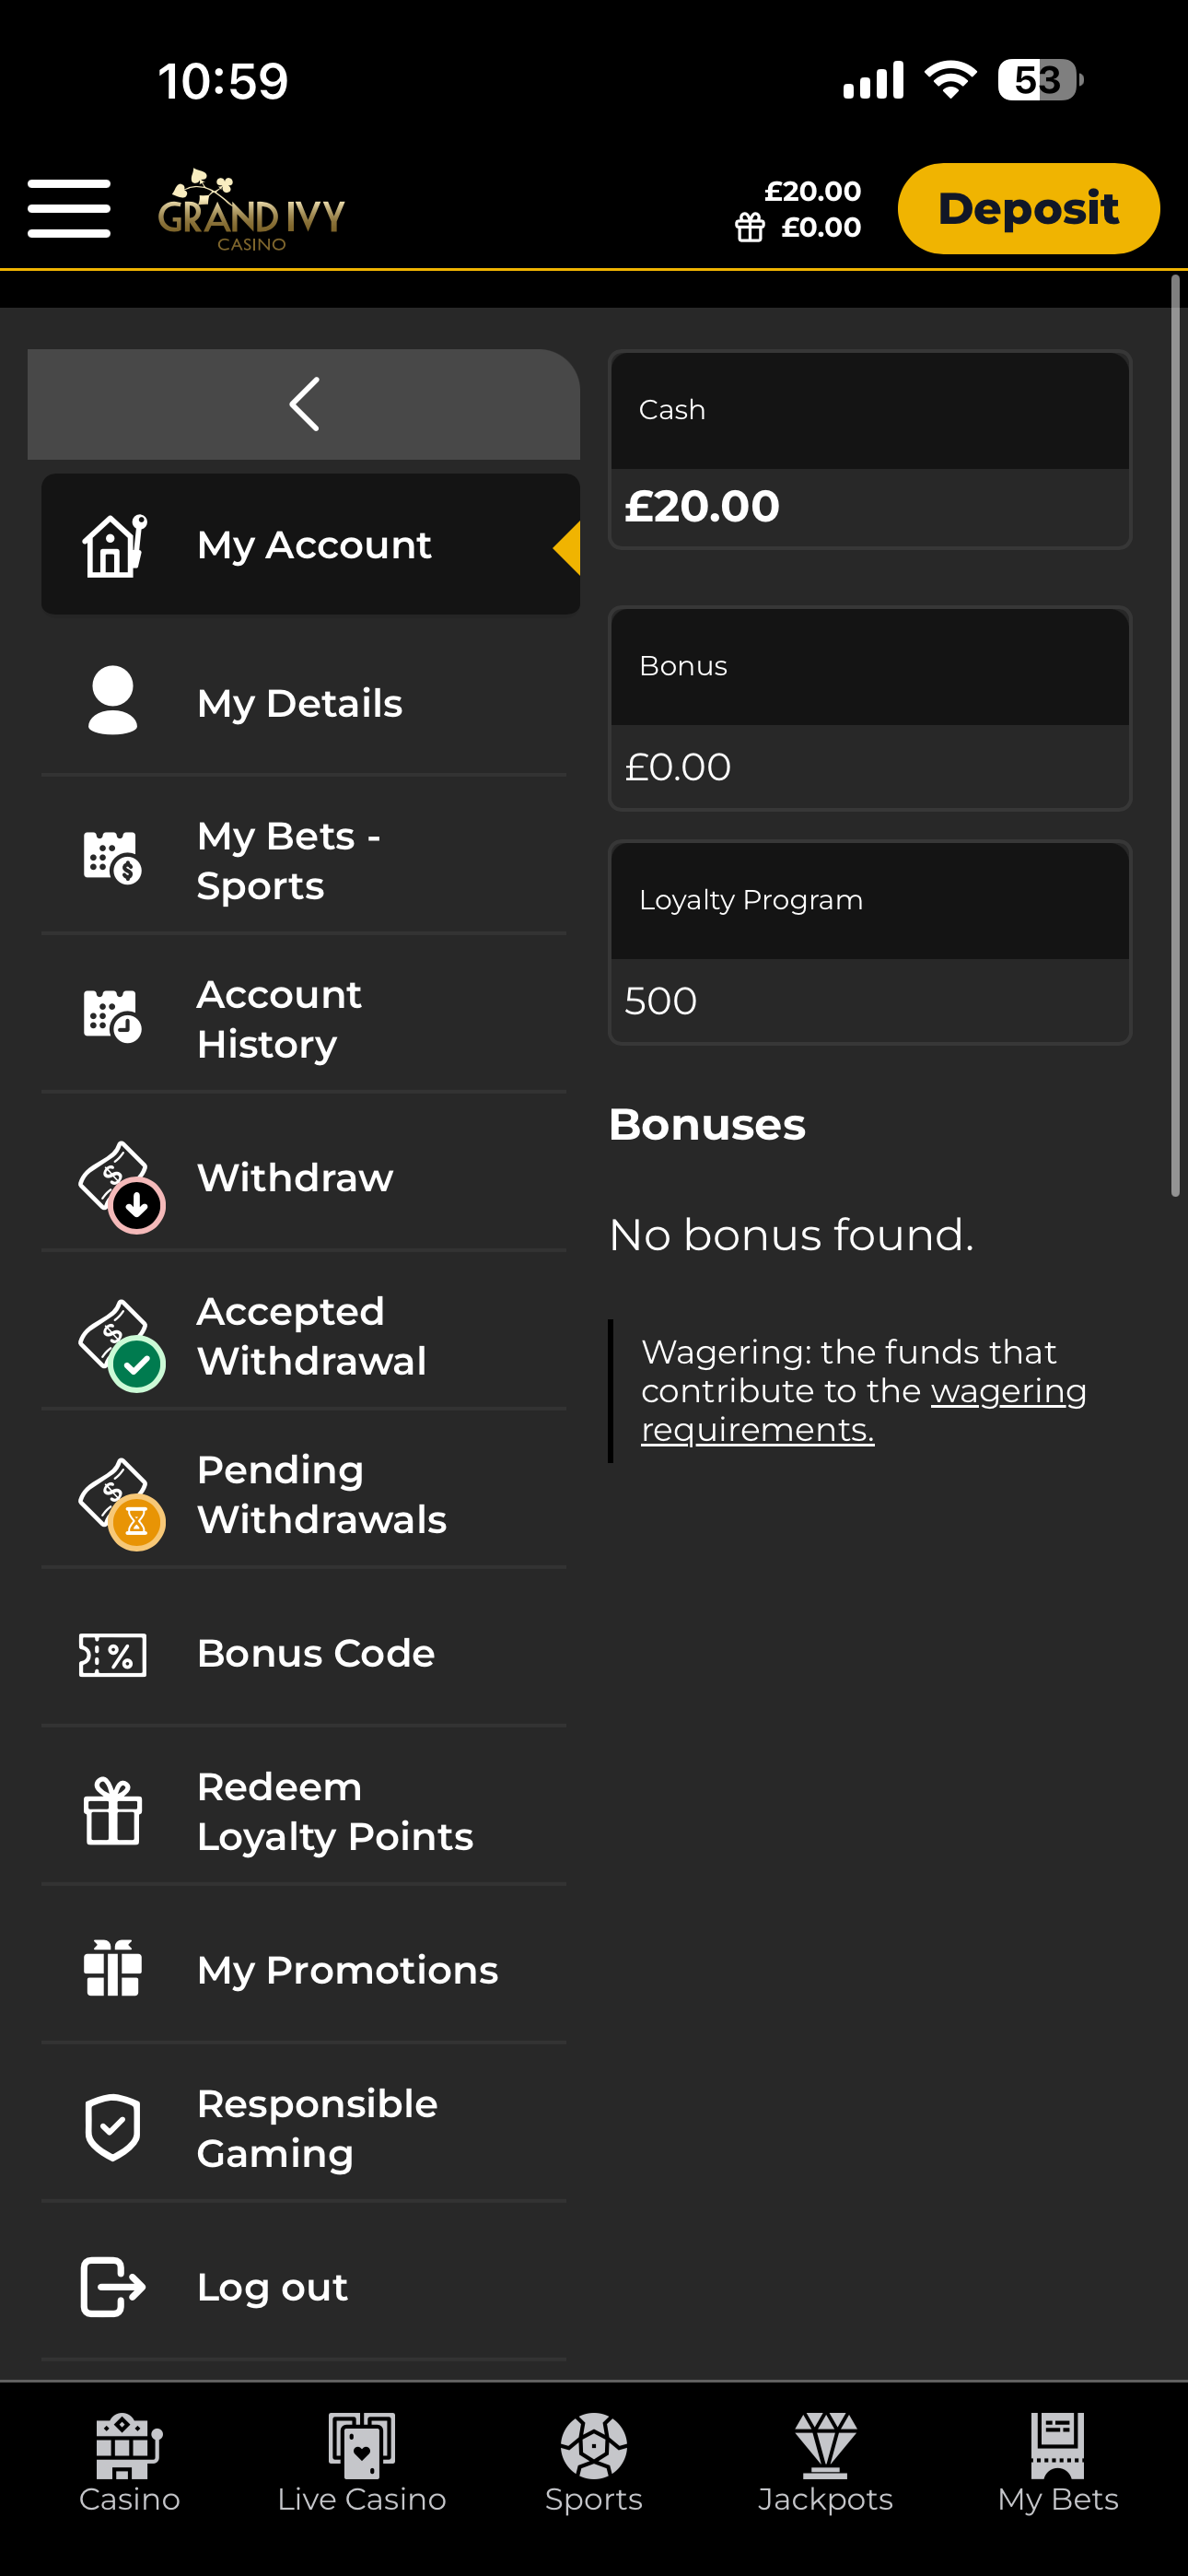Open Redeem Loyalty Points
1188x2576 pixels.
(x=334, y=1811)
